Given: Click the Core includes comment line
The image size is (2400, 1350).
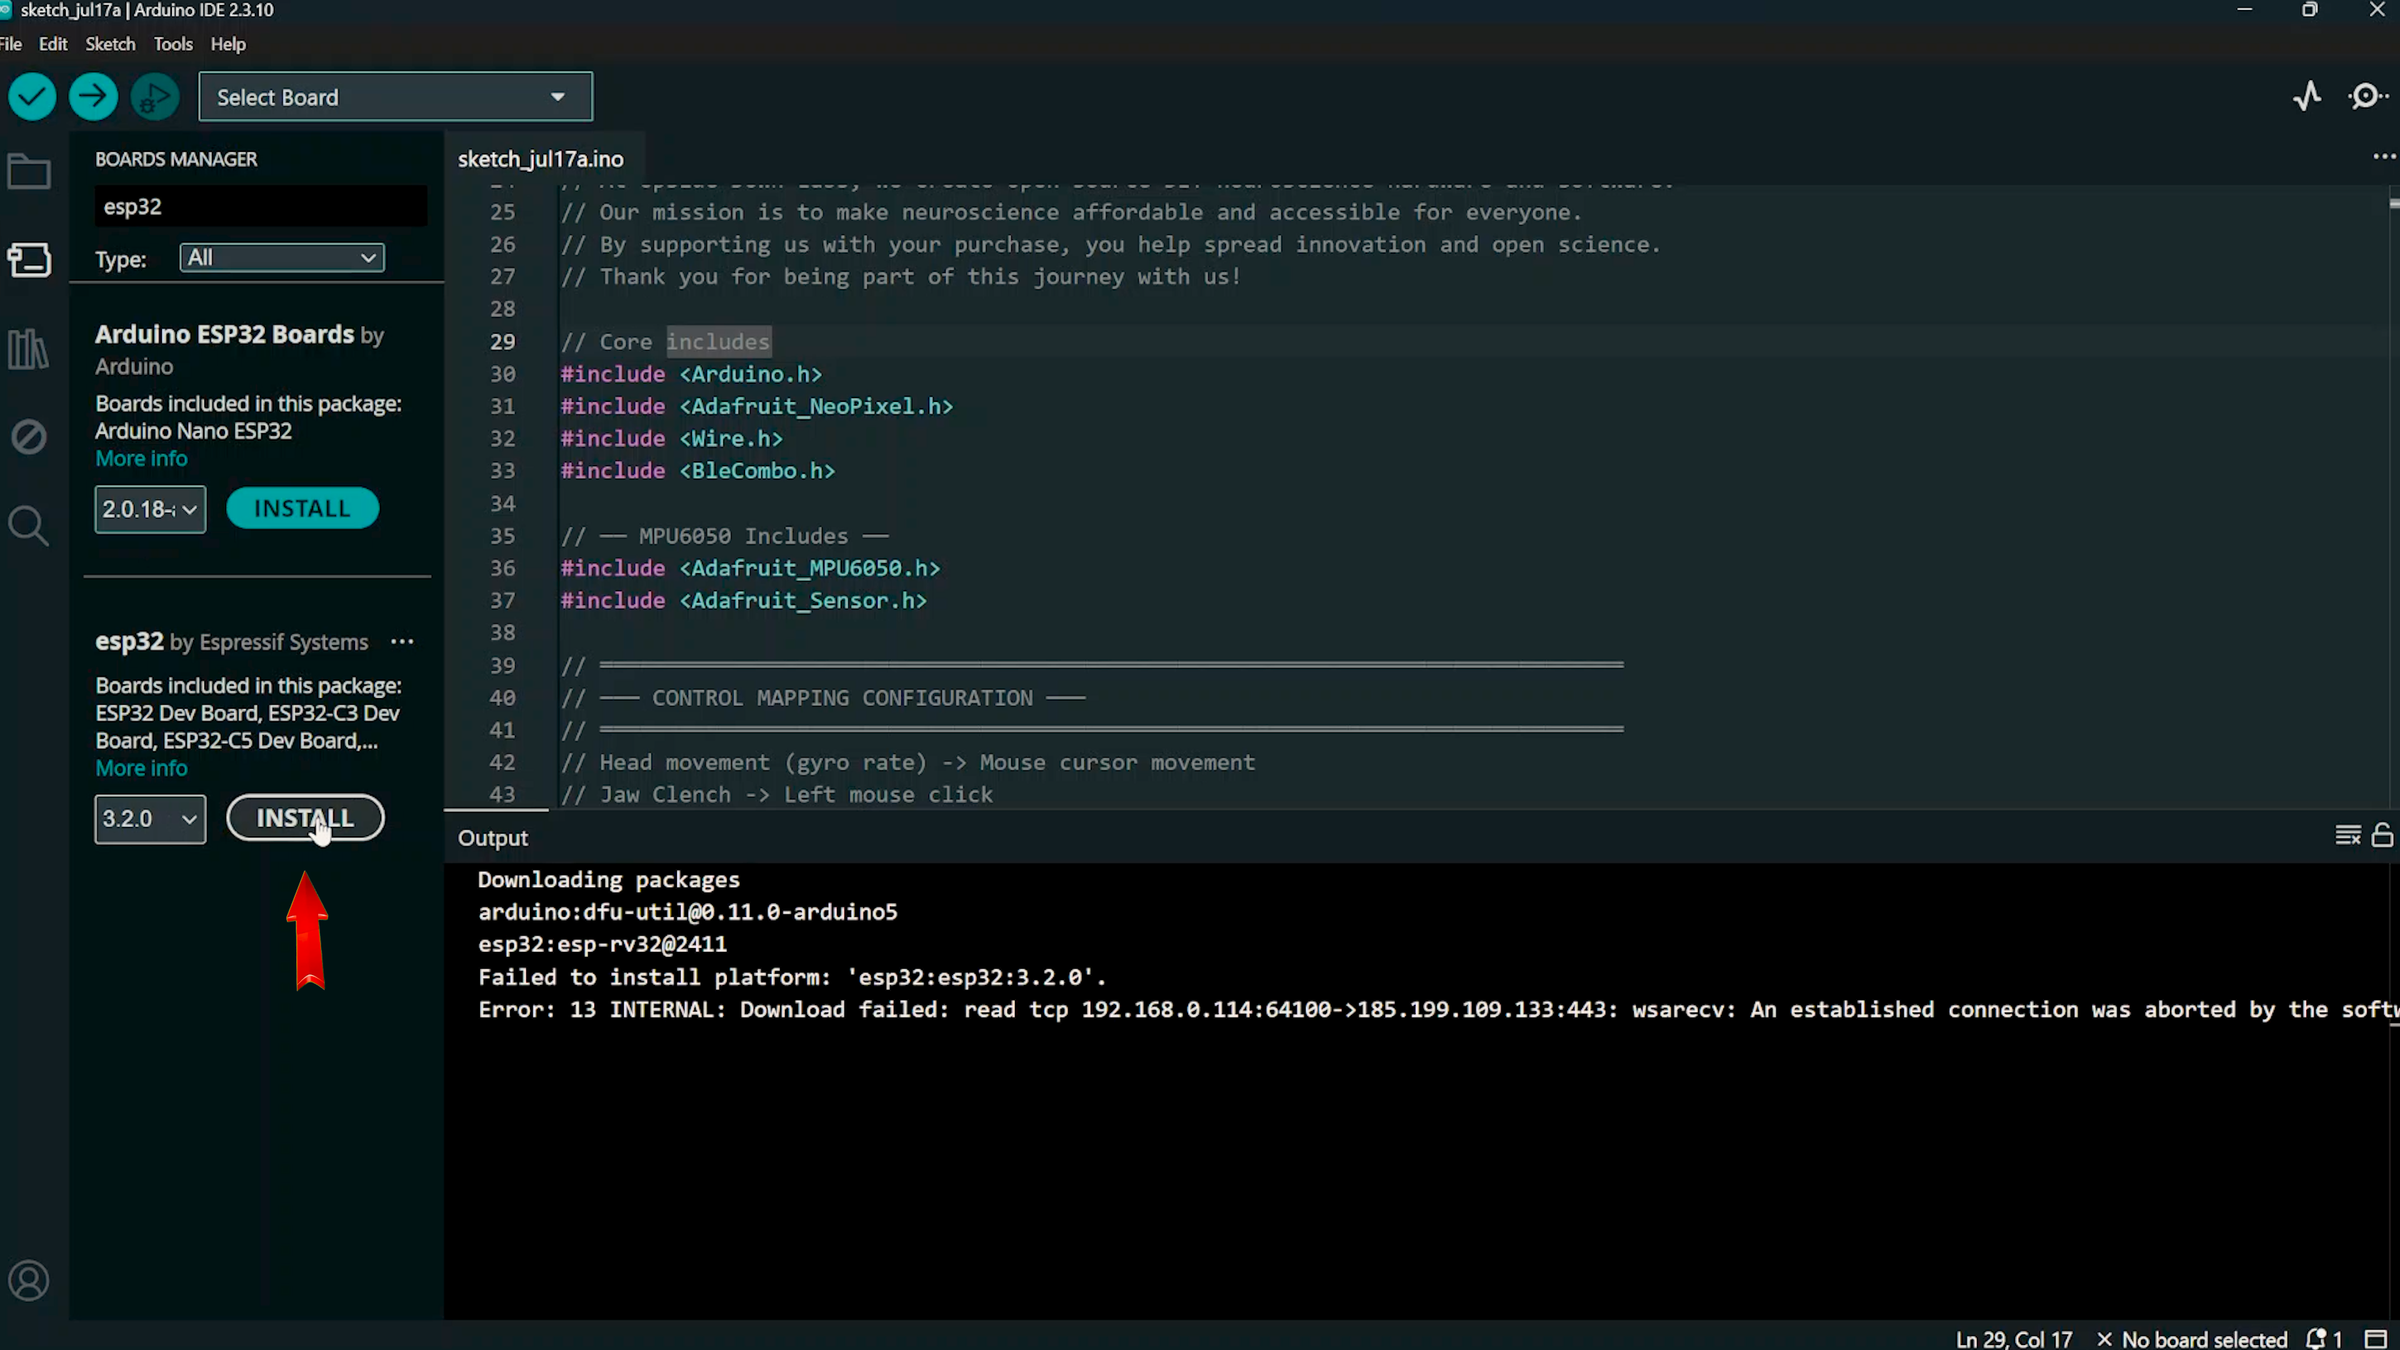Looking at the screenshot, I should [665, 341].
